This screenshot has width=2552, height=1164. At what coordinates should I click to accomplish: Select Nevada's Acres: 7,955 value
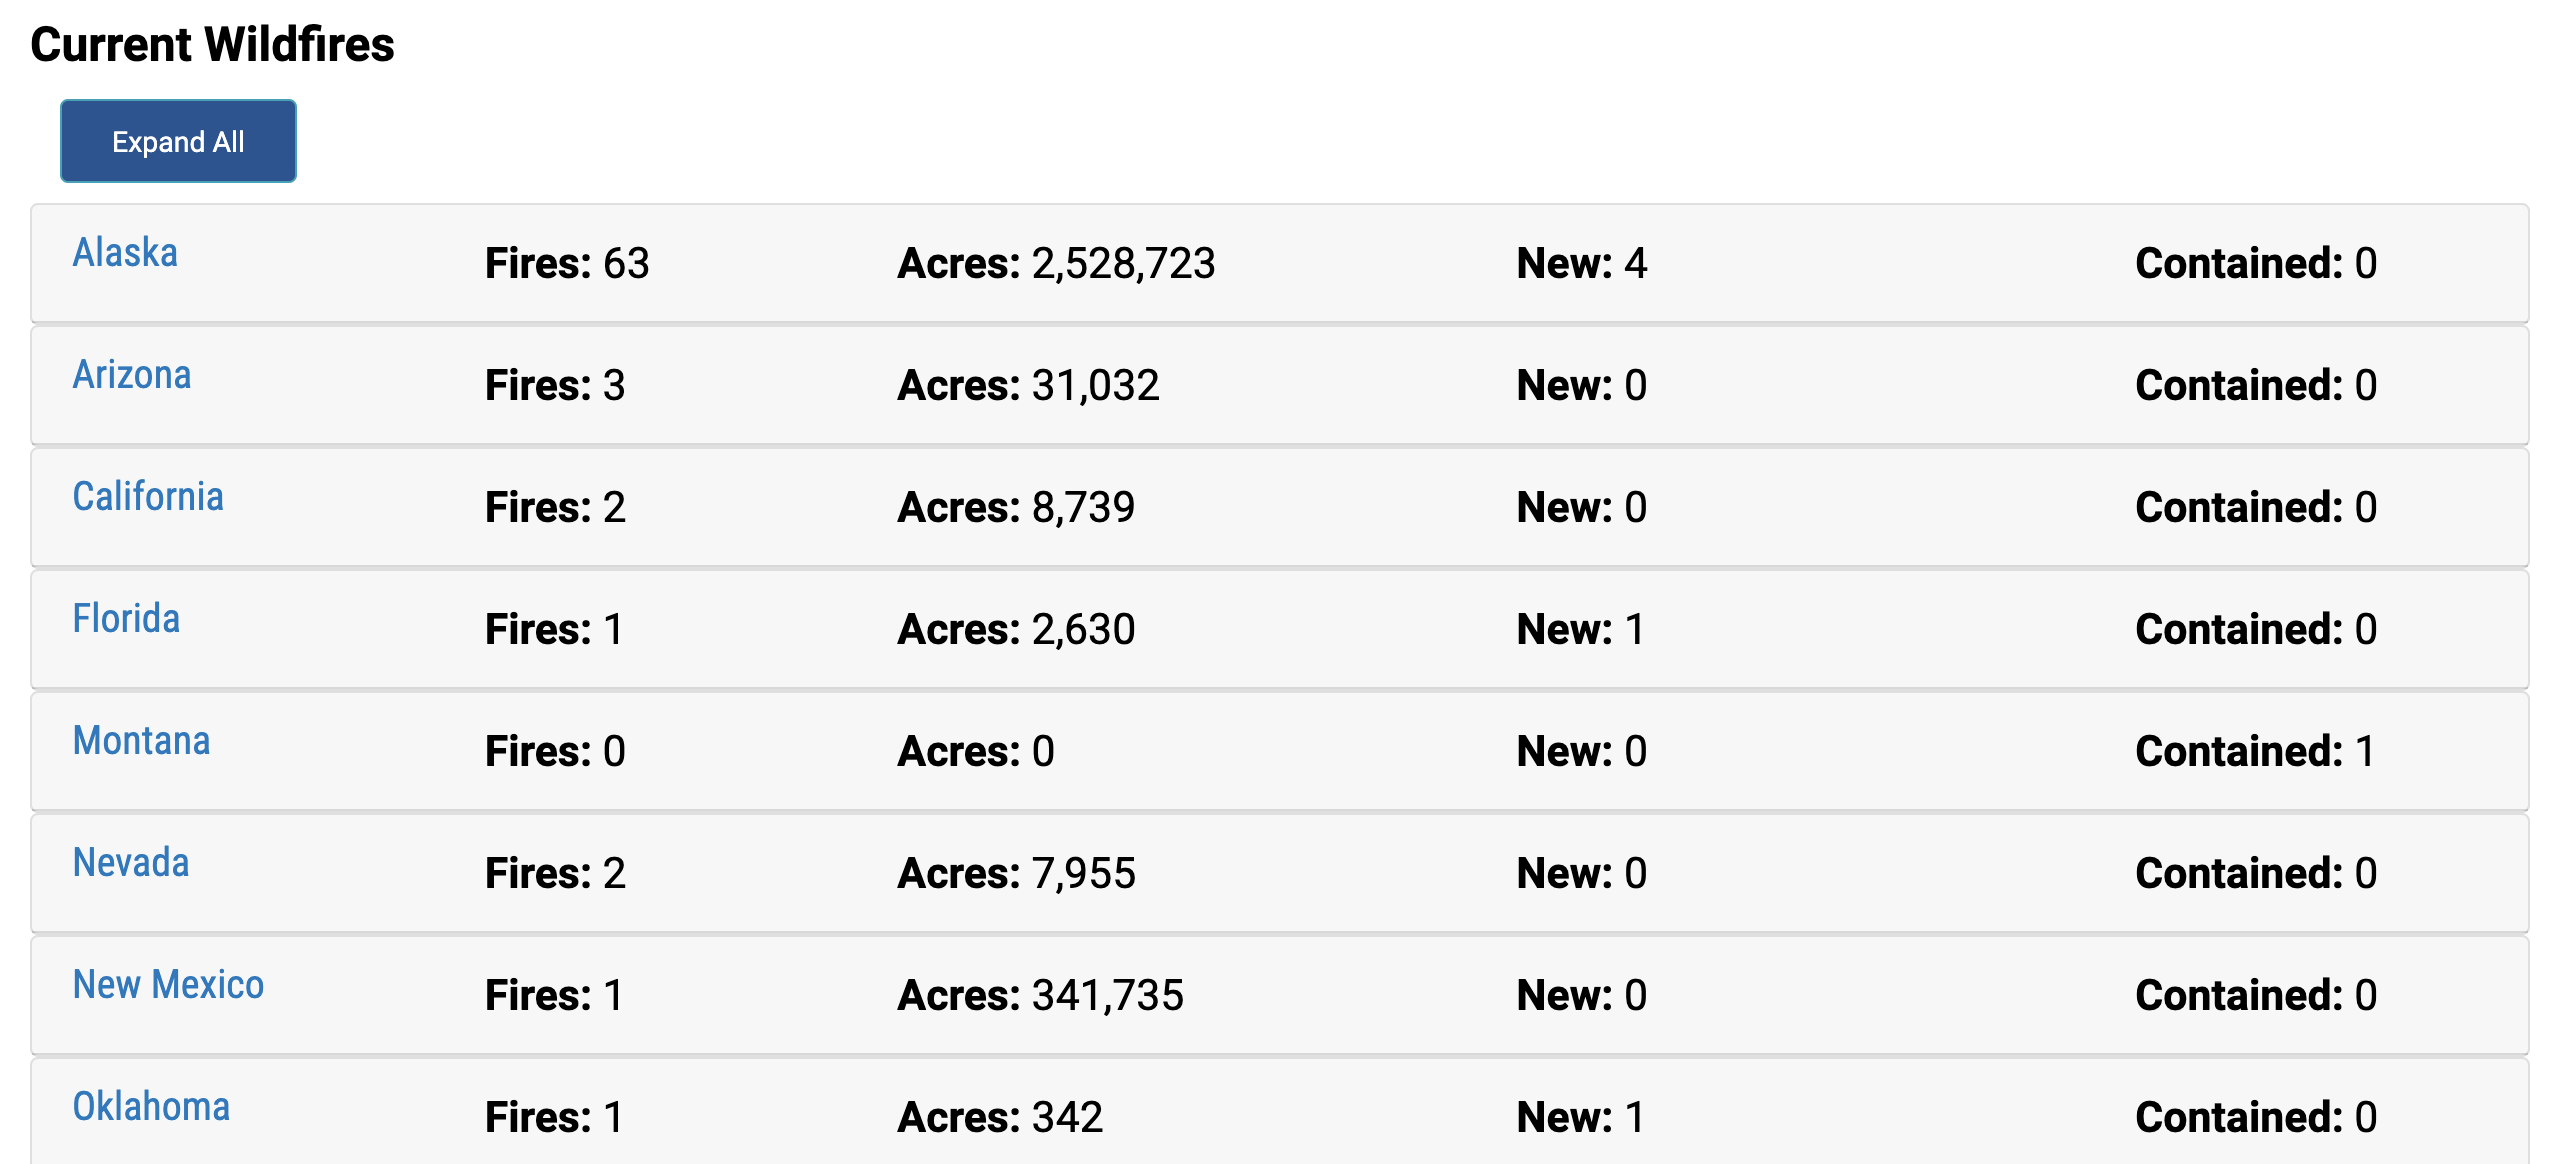(1016, 873)
